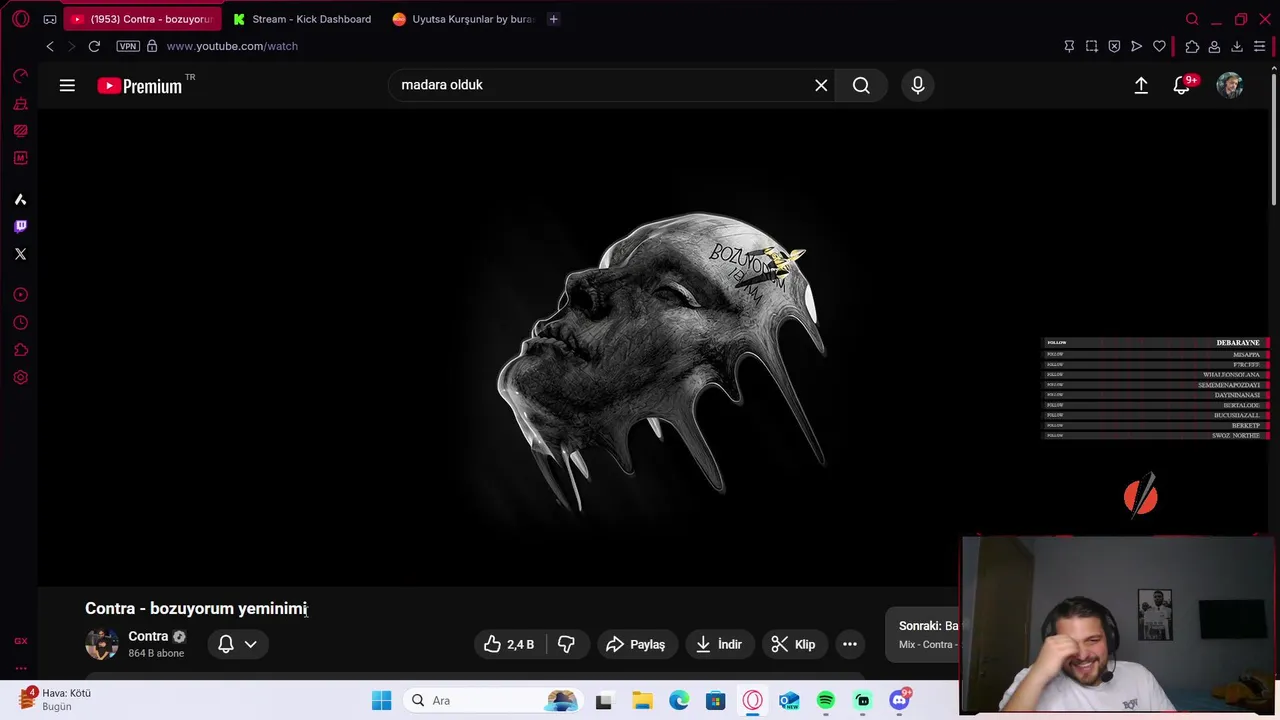Open Spotify from taskbar

(x=826, y=700)
